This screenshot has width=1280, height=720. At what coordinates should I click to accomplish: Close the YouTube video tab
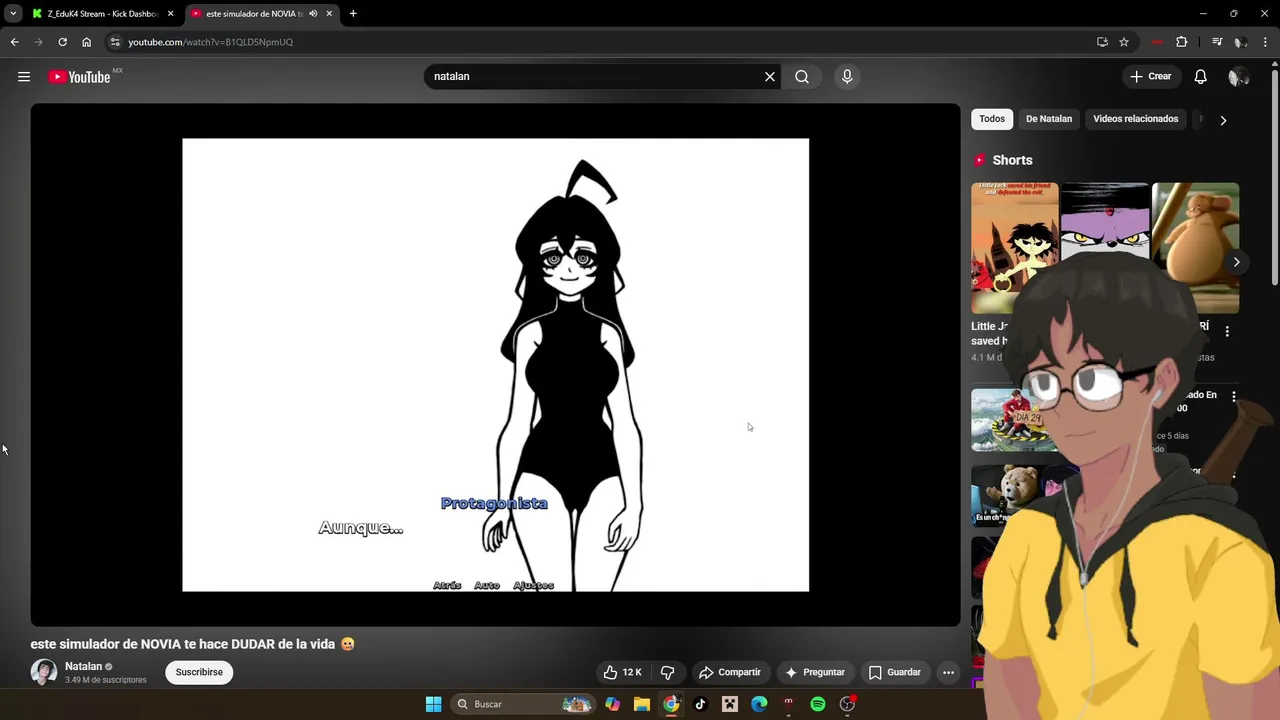click(x=329, y=14)
